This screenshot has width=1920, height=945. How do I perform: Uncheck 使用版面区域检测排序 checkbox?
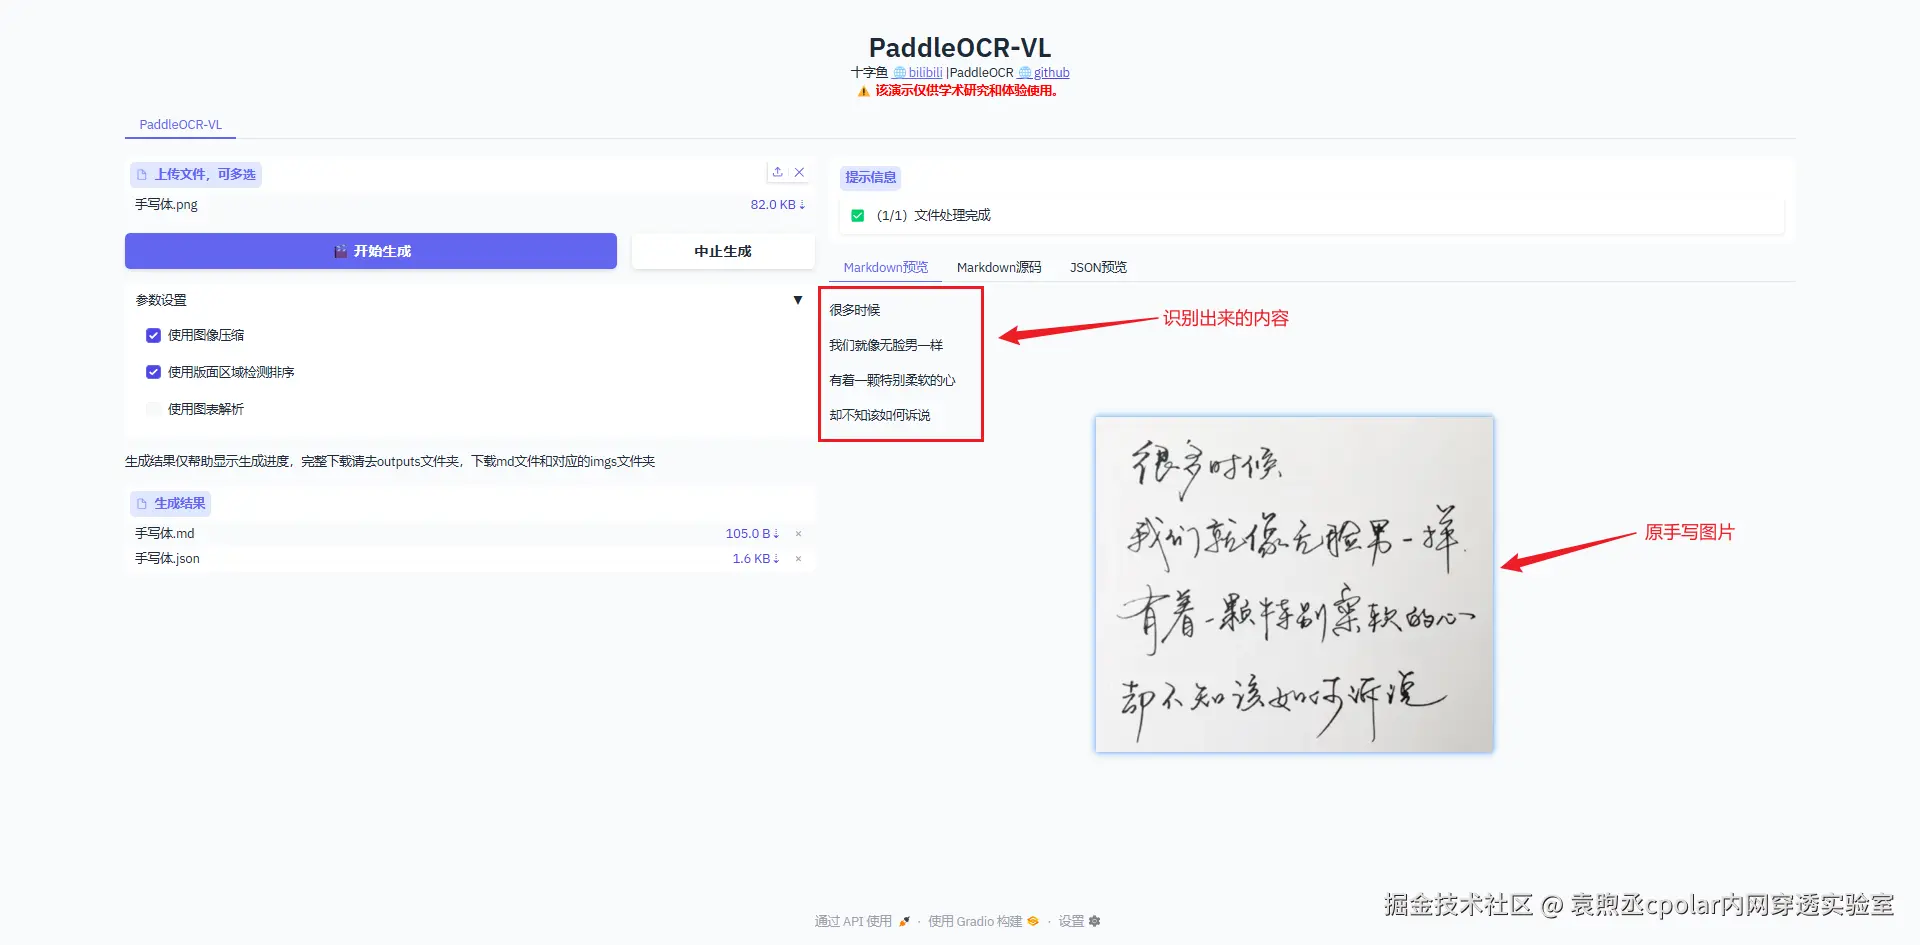pos(153,372)
